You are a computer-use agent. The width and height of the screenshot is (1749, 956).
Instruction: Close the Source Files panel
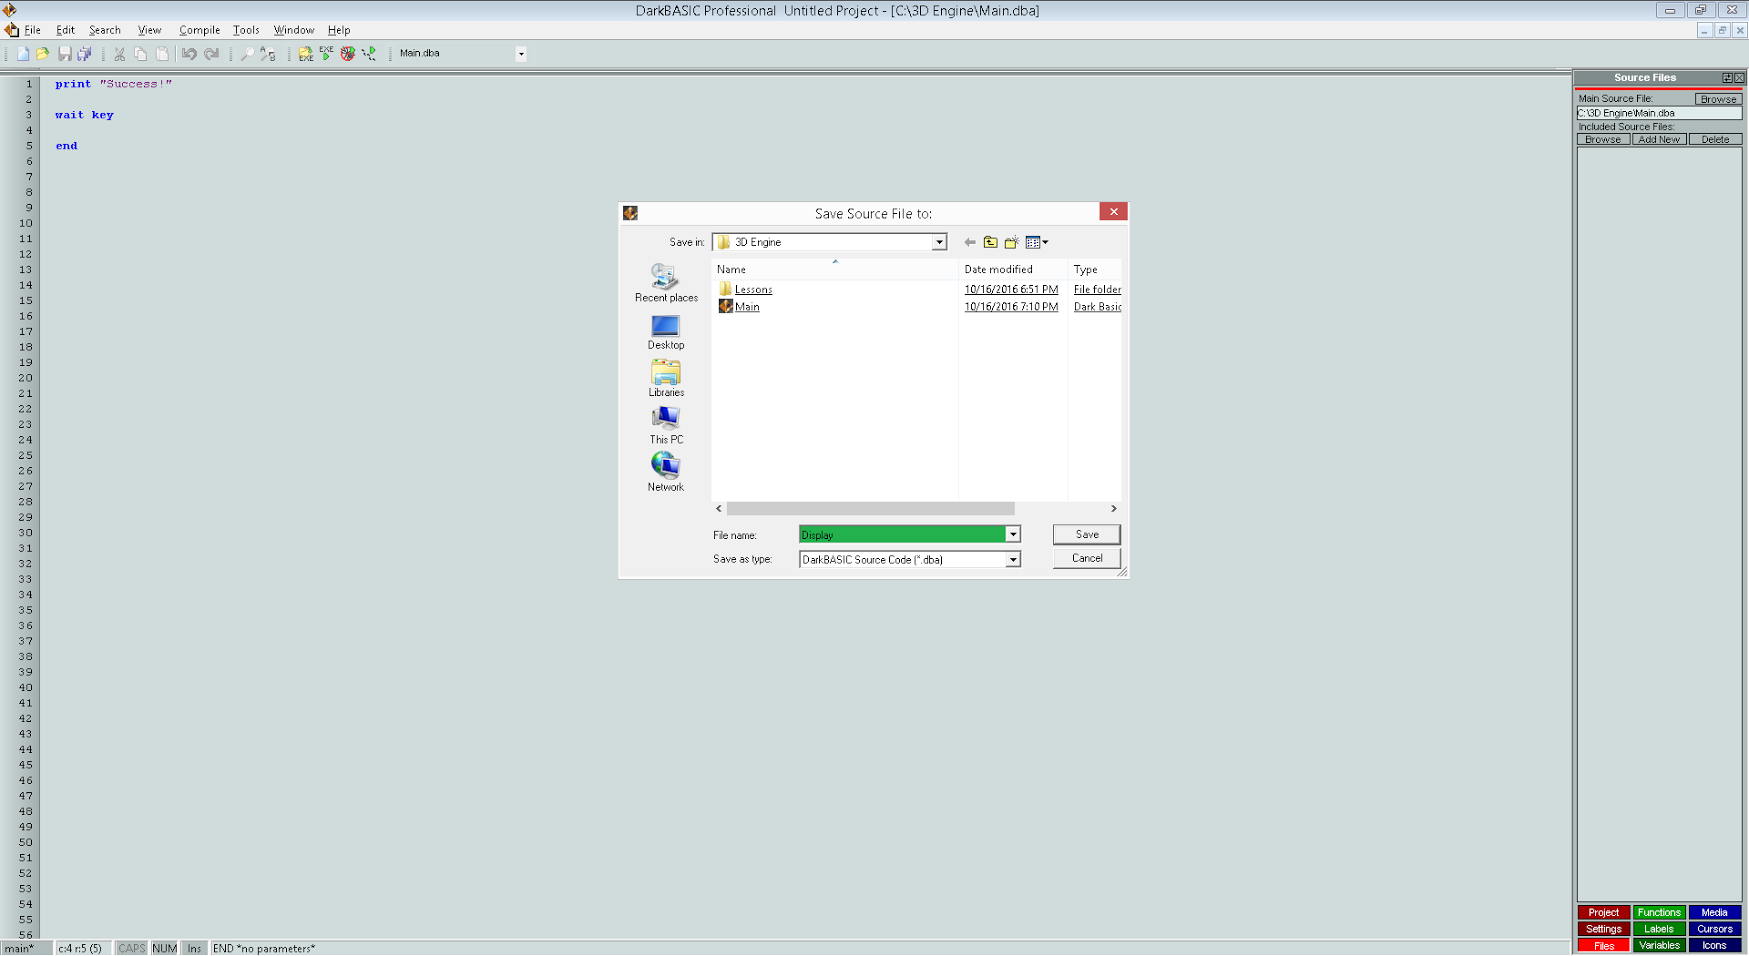(1740, 78)
